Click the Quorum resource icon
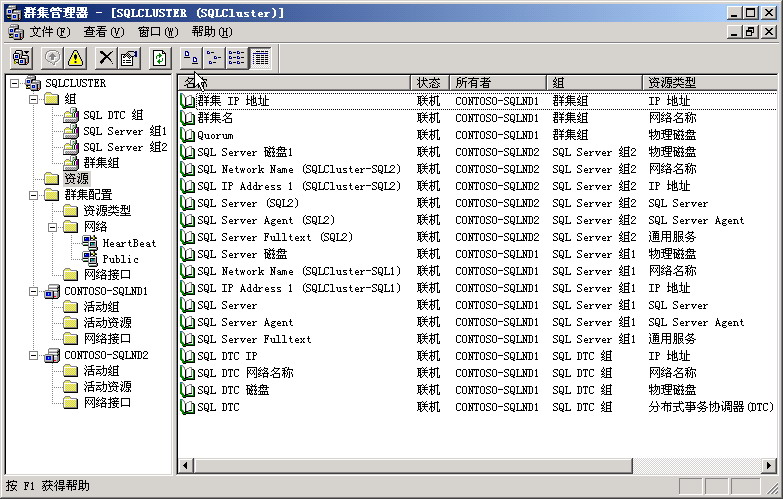783x499 pixels. [187, 135]
